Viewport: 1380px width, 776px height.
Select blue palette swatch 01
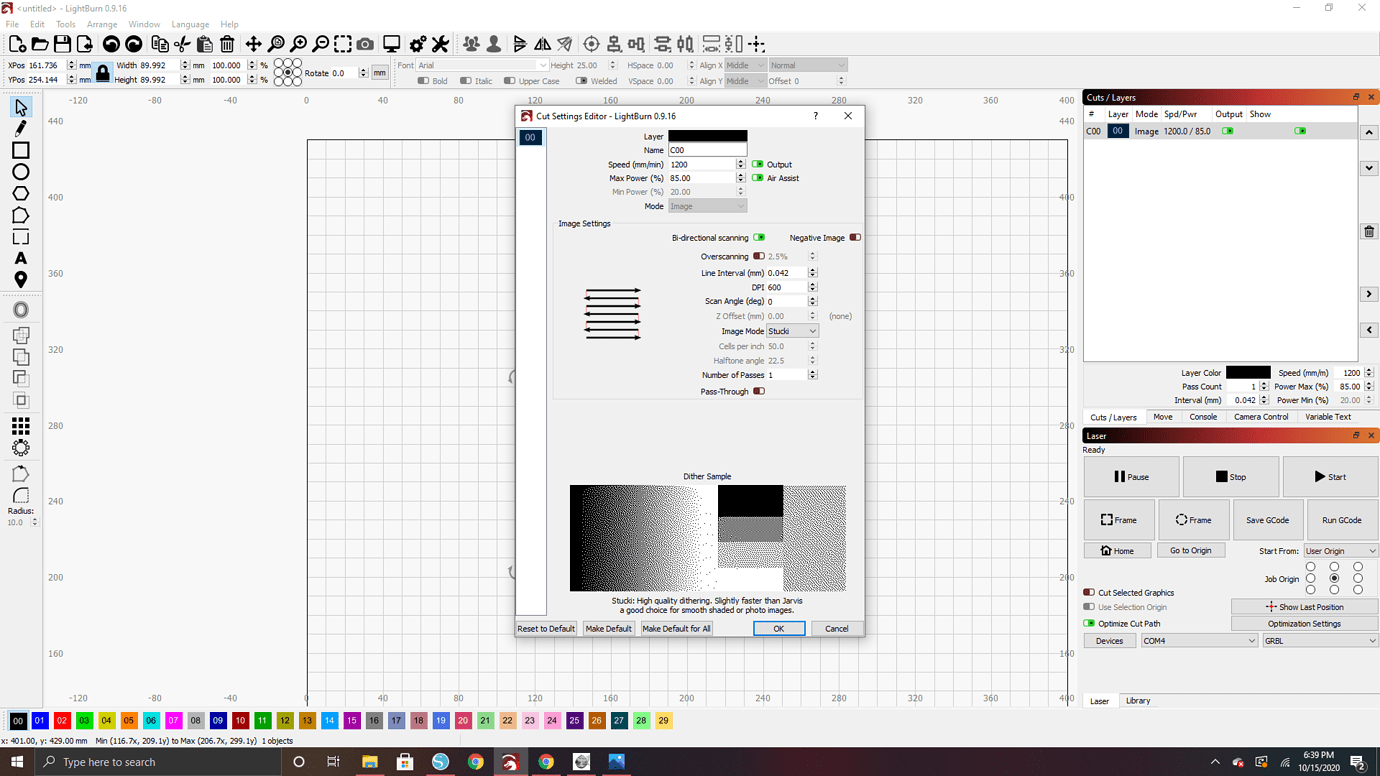click(40, 720)
